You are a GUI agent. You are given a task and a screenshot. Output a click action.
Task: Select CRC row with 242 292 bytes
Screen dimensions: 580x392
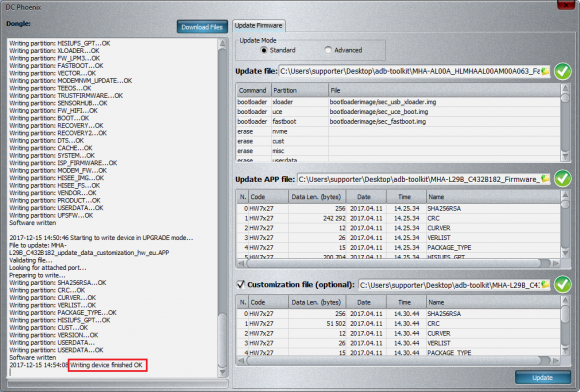click(398, 219)
